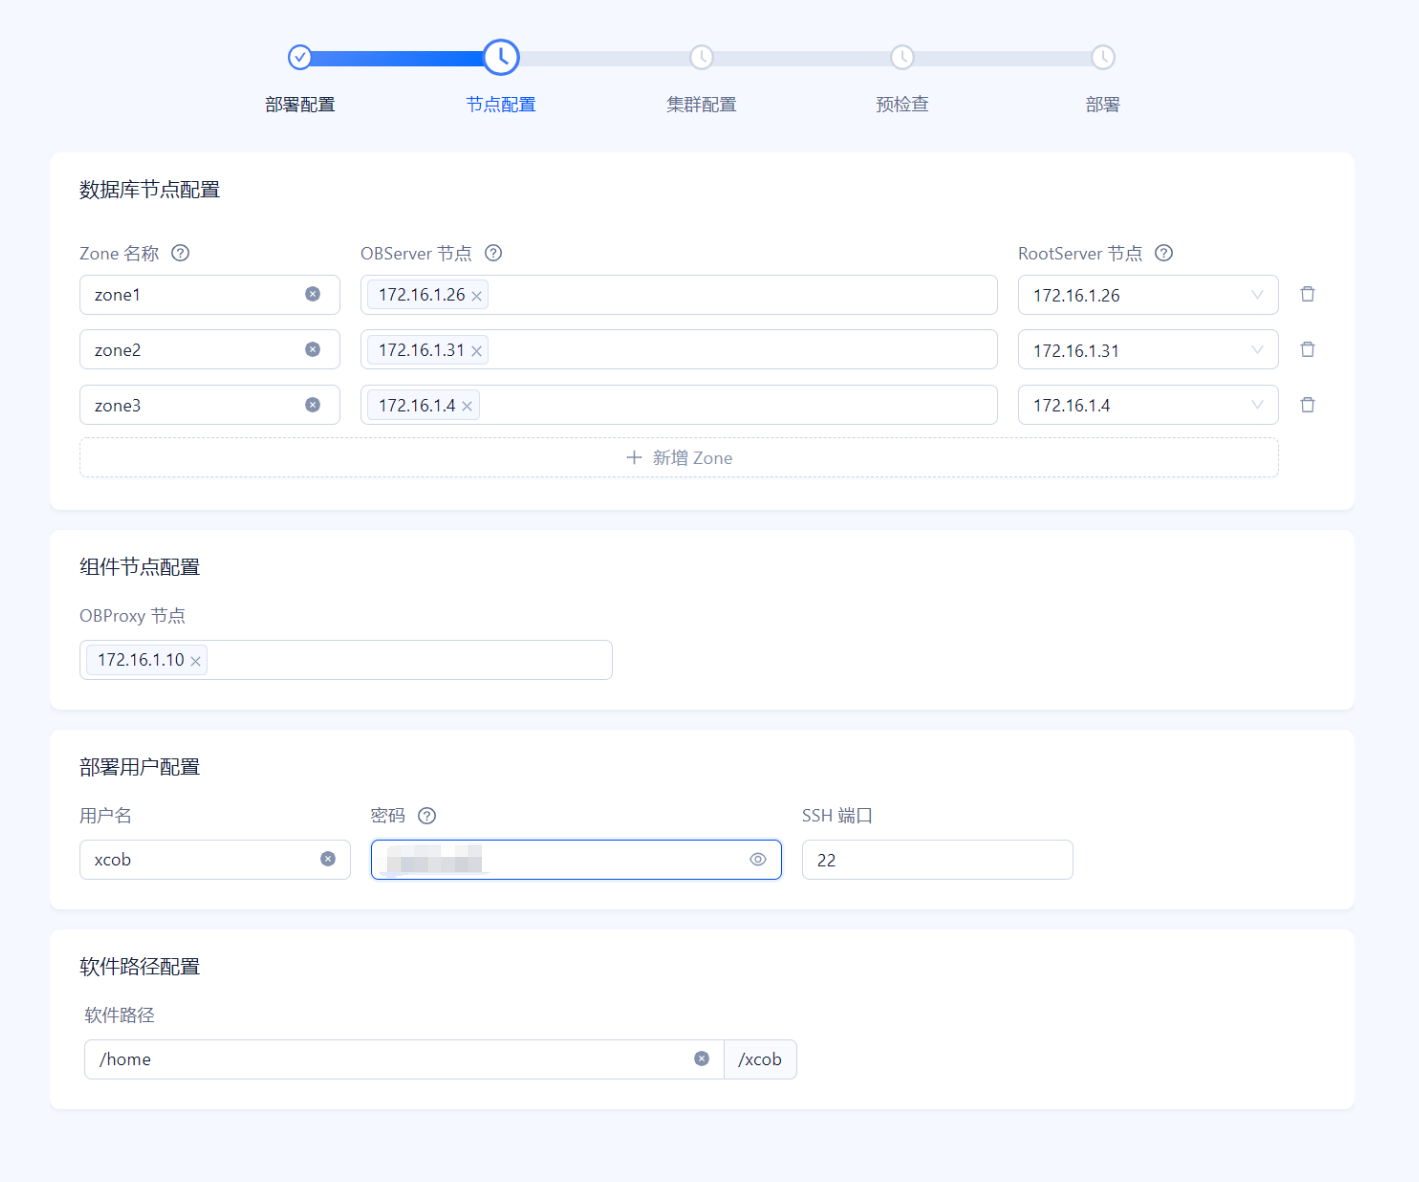The image size is (1419, 1182).
Task: Toggle password visibility with eye icon
Action: coord(758,859)
